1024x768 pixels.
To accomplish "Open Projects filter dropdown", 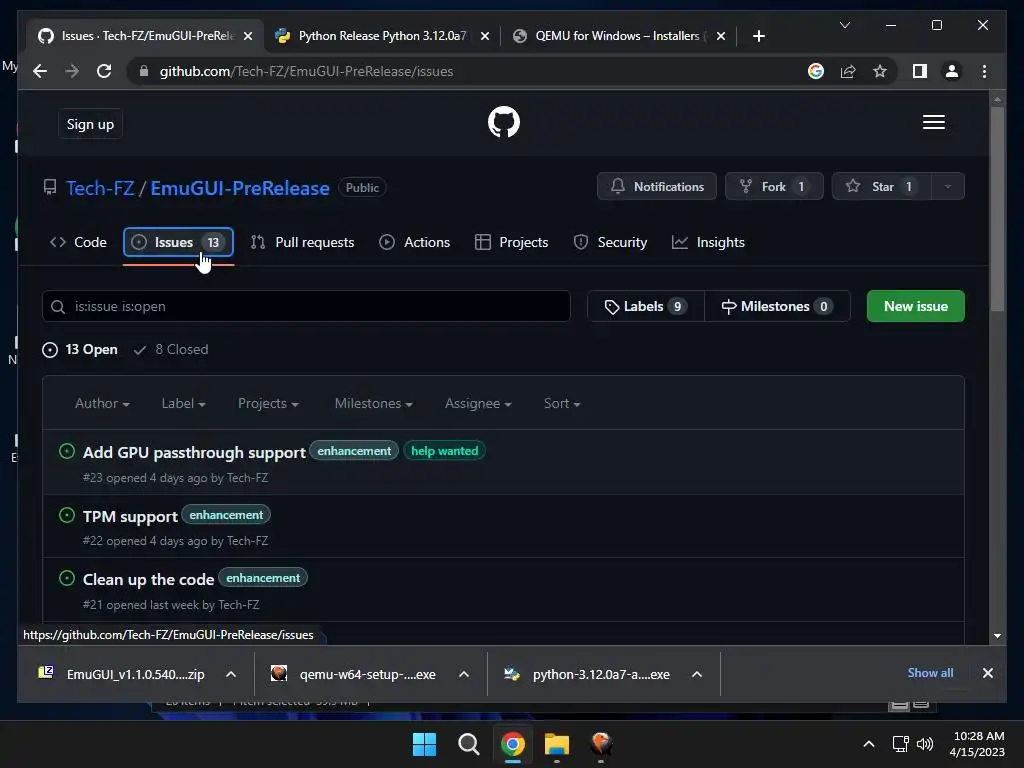I will (268, 404).
